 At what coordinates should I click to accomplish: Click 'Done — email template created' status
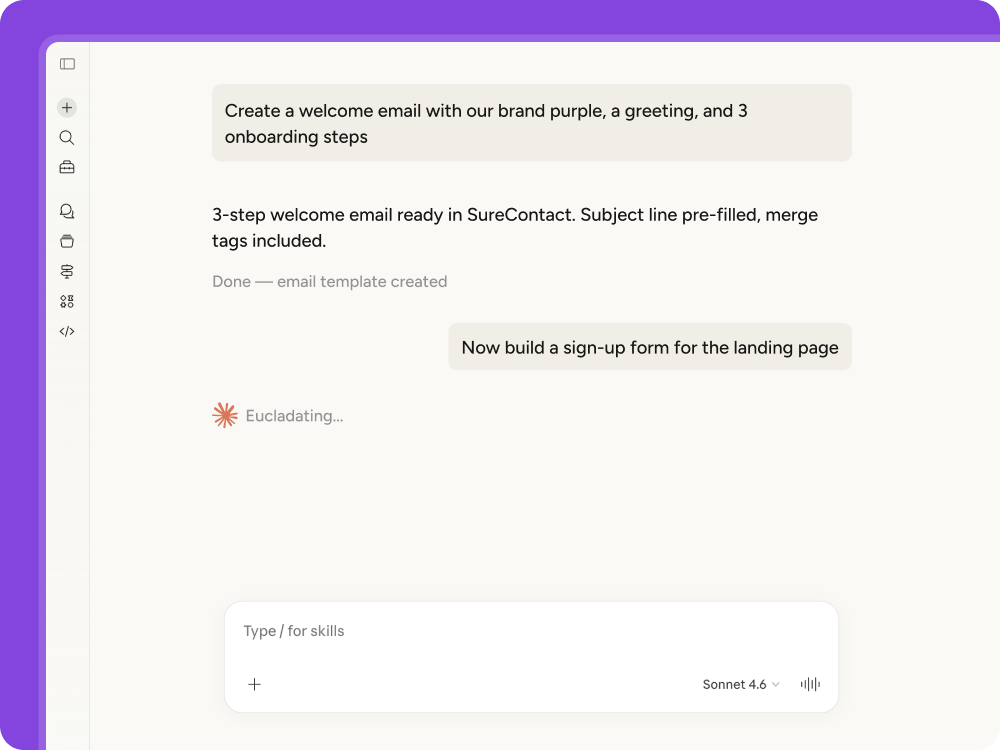(x=329, y=282)
